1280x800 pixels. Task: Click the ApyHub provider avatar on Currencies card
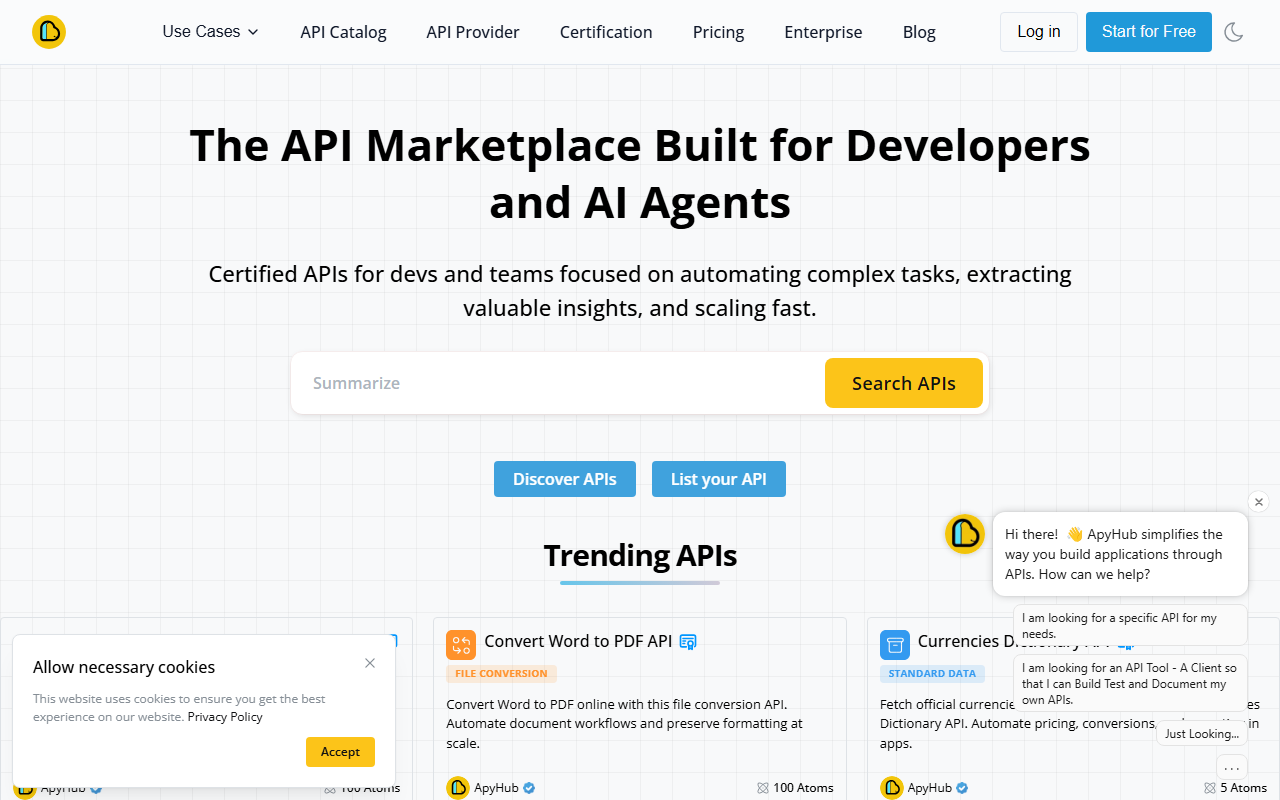pyautogui.click(x=892, y=788)
